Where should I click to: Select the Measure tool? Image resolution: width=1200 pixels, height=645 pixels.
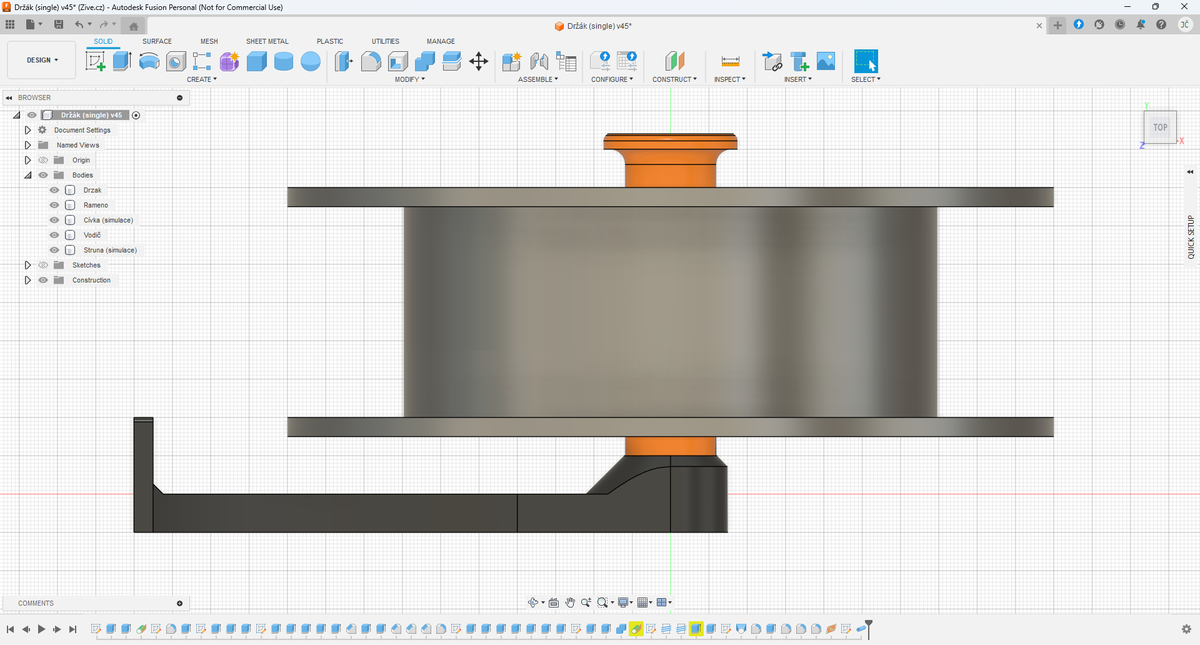[729, 61]
